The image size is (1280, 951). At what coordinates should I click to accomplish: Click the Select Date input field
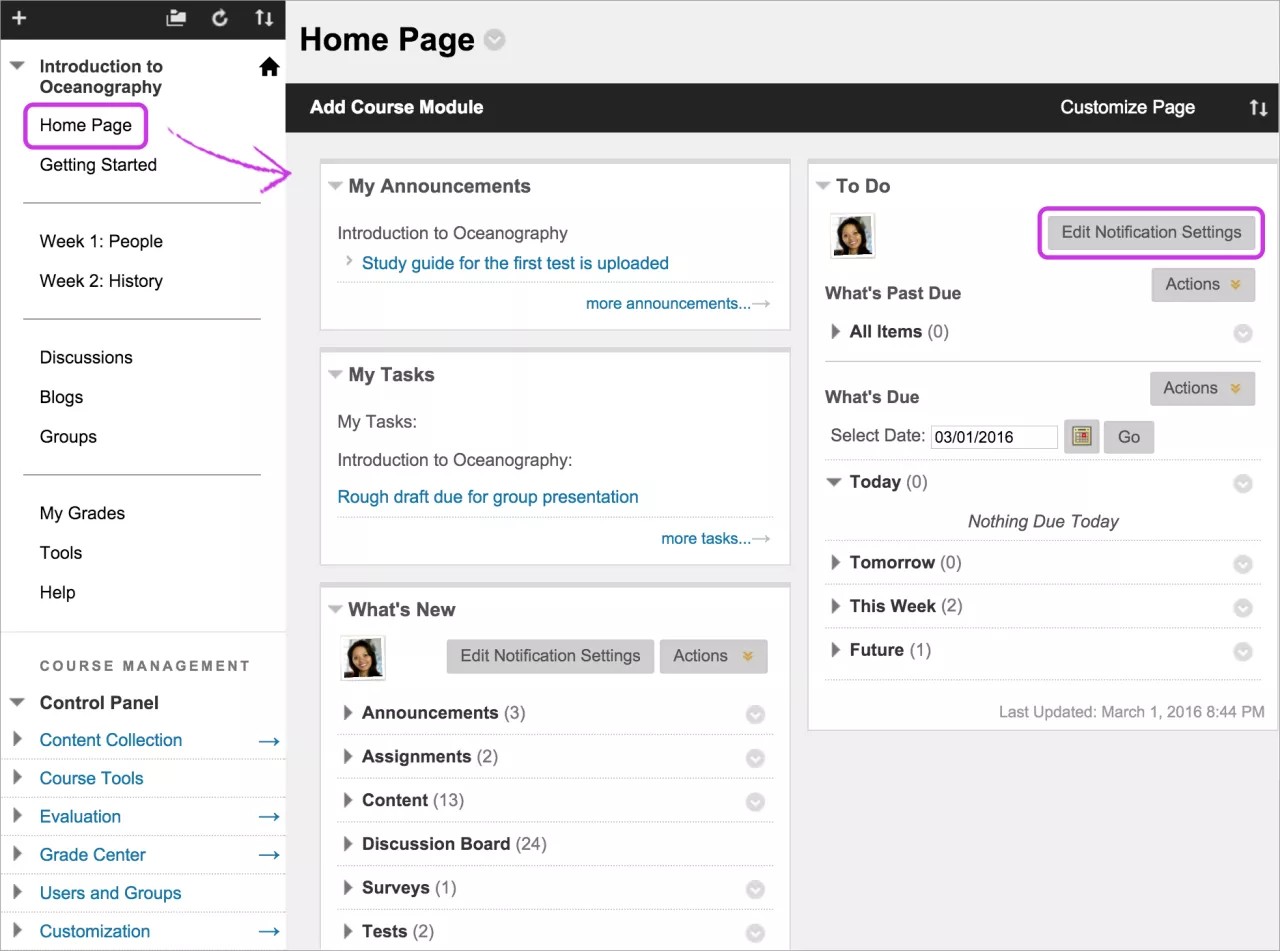(993, 437)
